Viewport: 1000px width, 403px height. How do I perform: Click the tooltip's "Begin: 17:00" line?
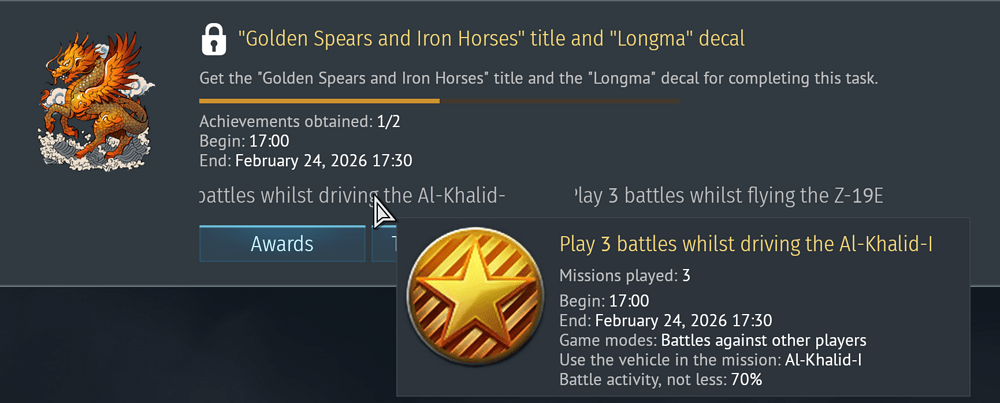coord(604,301)
